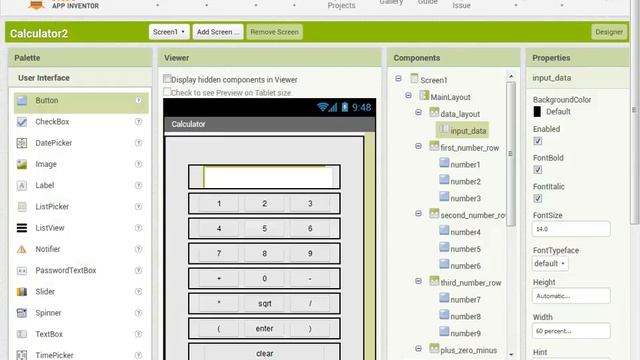The height and width of the screenshot is (360, 640).
Task: Select the PasswordTextBox palette icon
Action: click(22, 270)
